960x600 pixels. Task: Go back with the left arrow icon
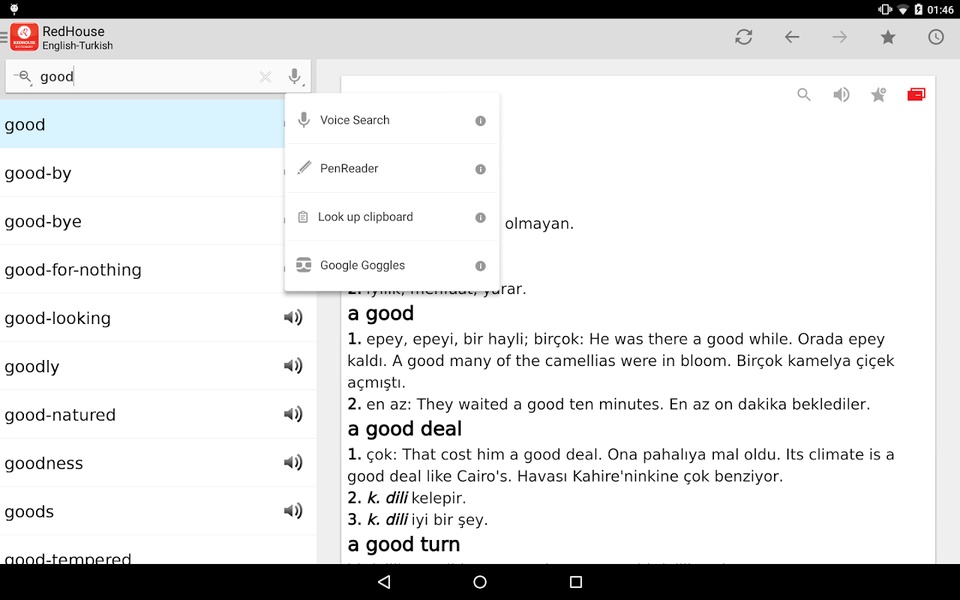click(792, 37)
